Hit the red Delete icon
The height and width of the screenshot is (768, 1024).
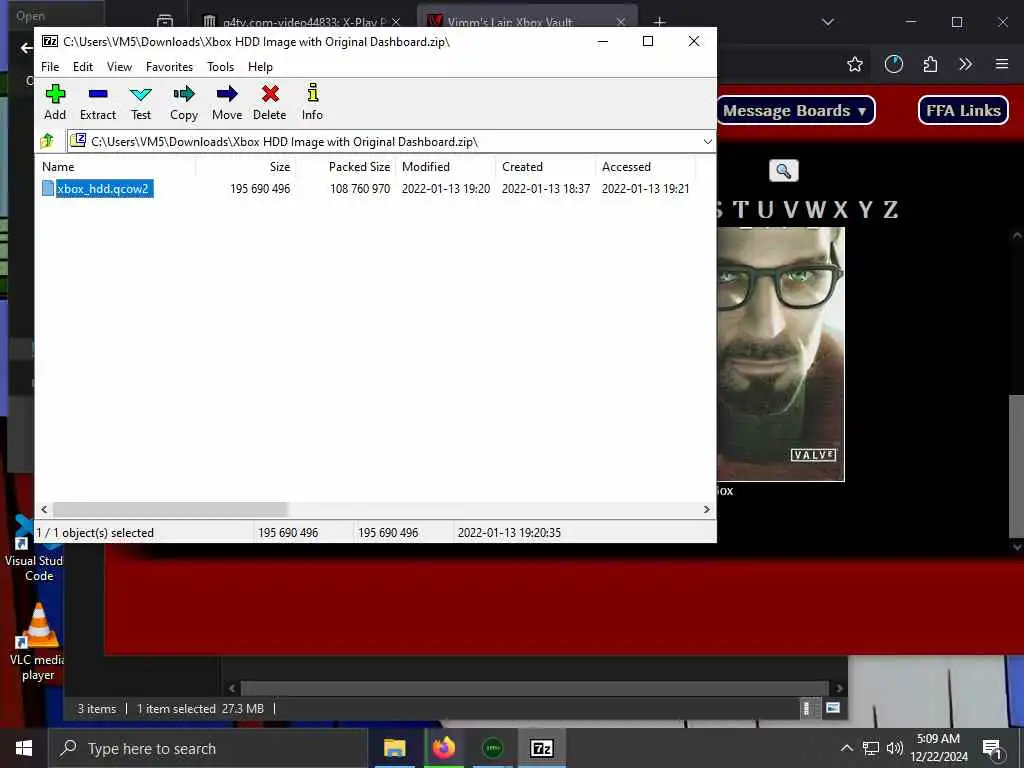[270, 103]
